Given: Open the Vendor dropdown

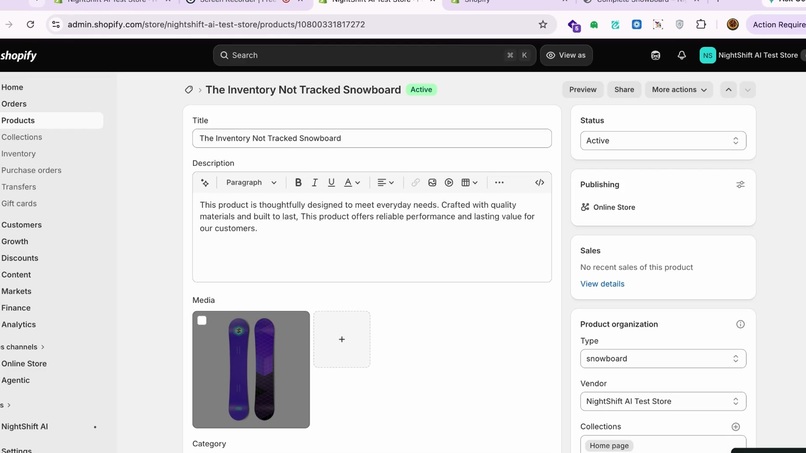Looking at the screenshot, I should tap(663, 402).
